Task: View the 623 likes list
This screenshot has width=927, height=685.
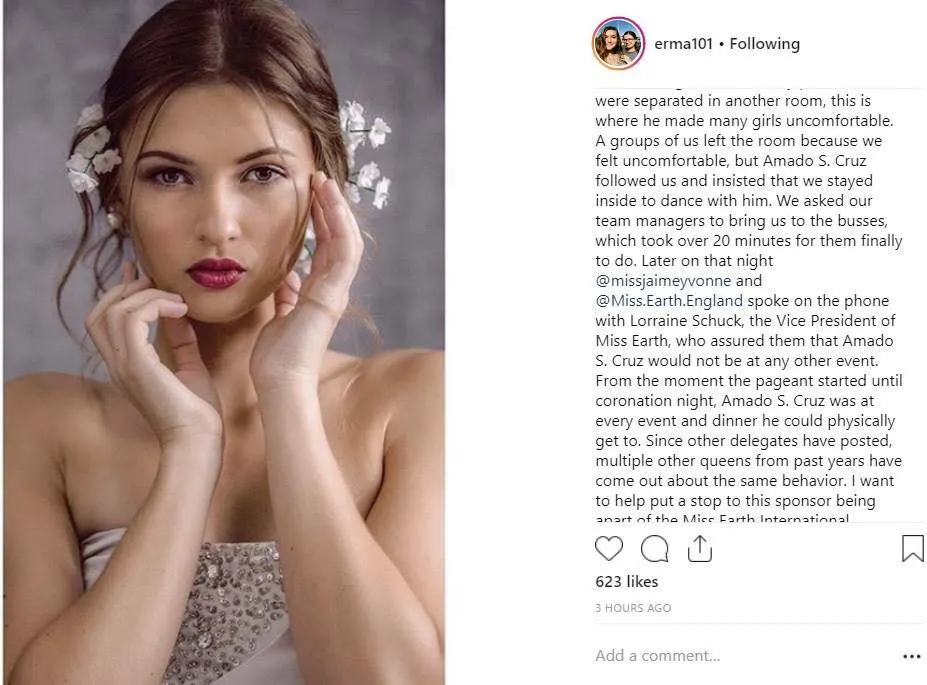Action: click(x=627, y=582)
